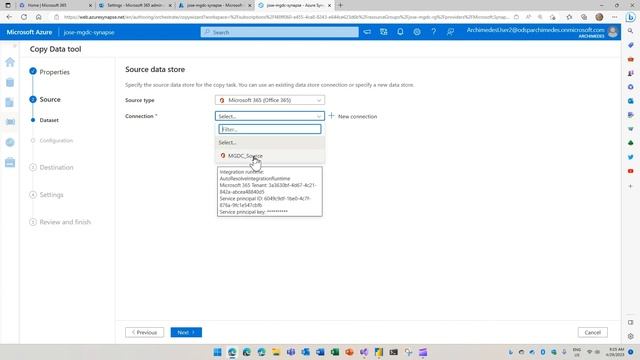This screenshot has width=640, height=360.
Task: Choose MGDC_Source connection option
Action: pos(270,156)
